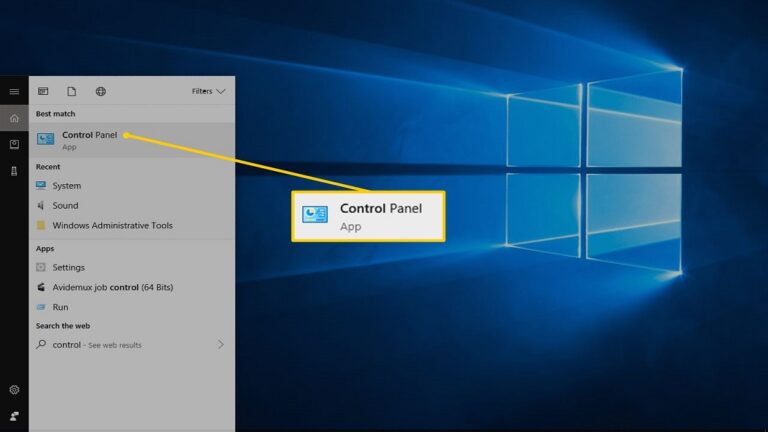Filter results by Apps icon
The image size is (768, 432).
pyautogui.click(x=43, y=91)
